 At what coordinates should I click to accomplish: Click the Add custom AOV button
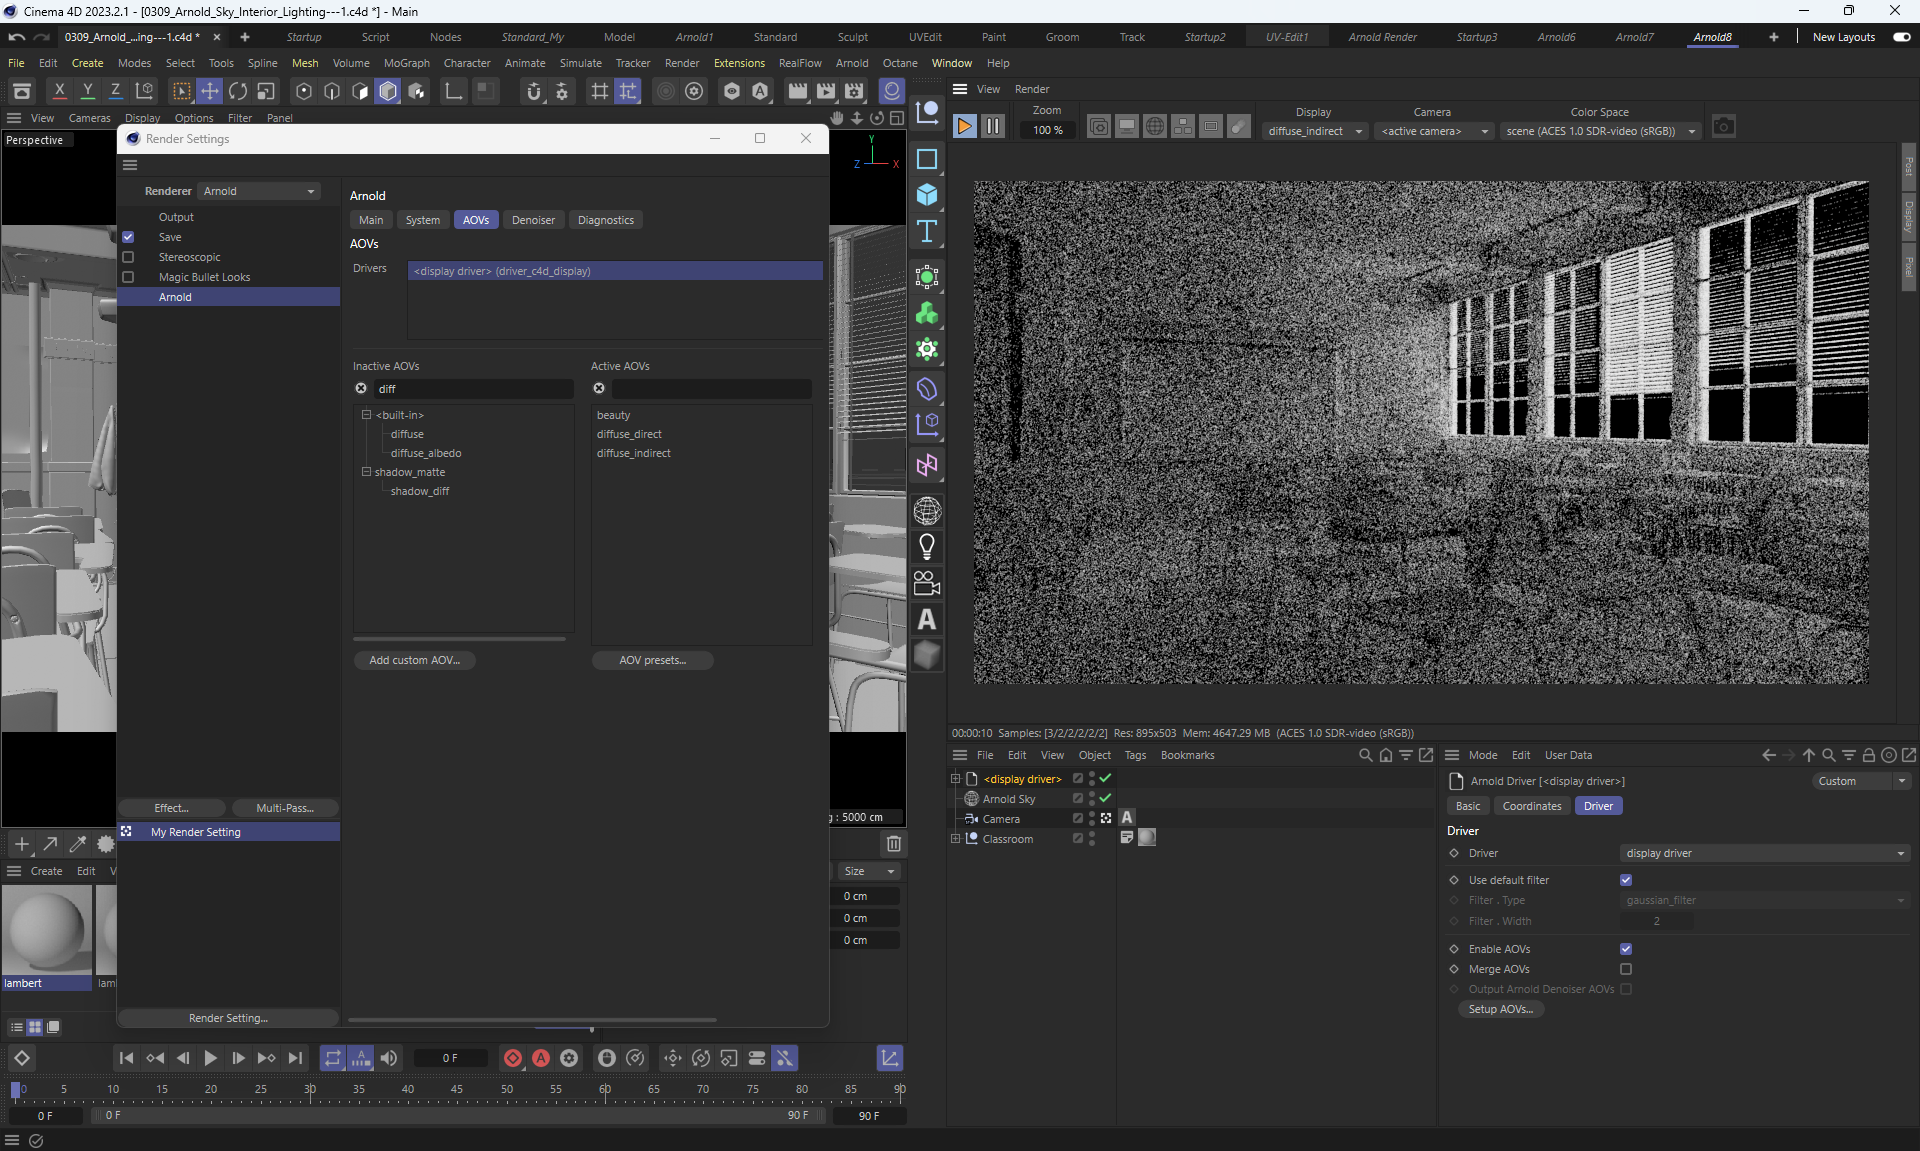pos(414,660)
